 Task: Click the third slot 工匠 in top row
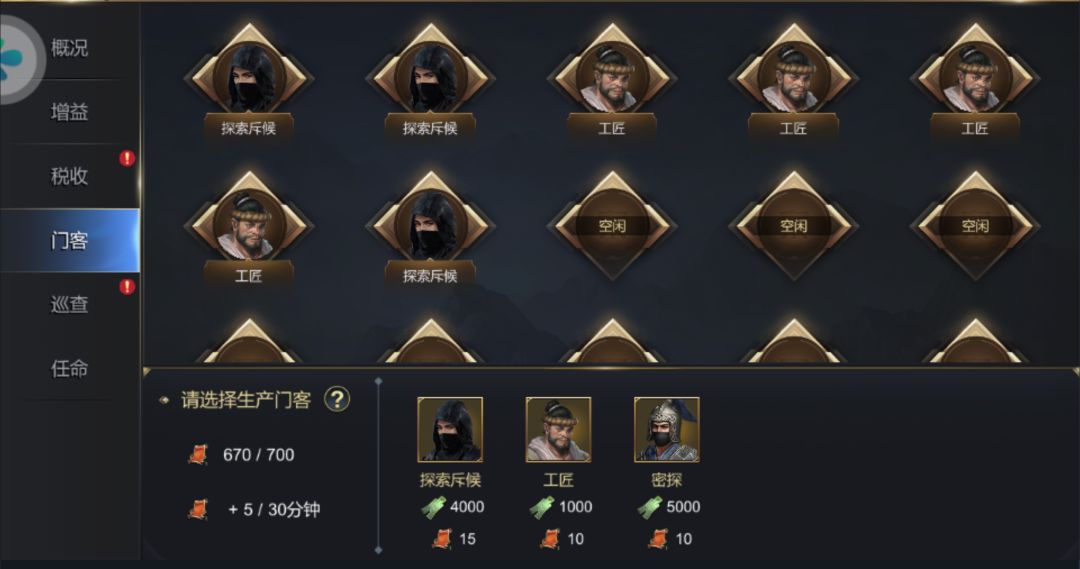pyautogui.click(x=612, y=79)
